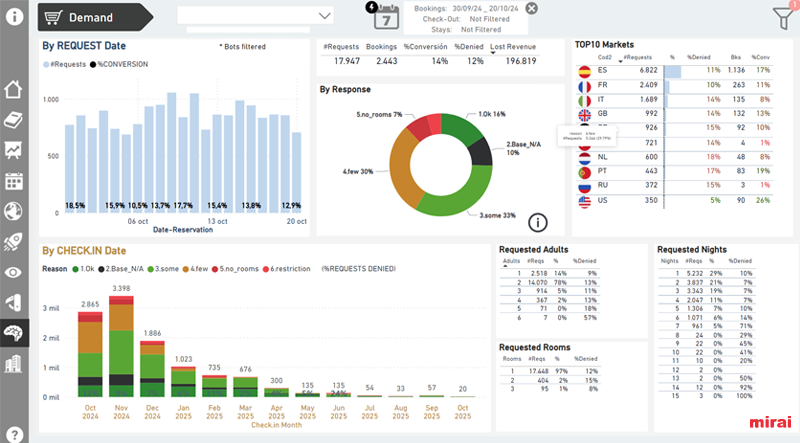Click the Netherlands flag icon
Screen dimensions: 800x443
(x=585, y=158)
